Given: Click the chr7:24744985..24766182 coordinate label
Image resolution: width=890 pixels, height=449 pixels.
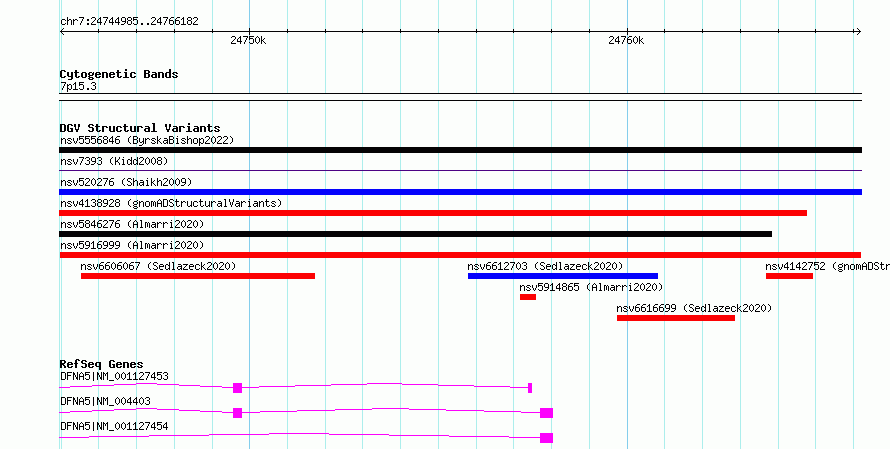Looking at the screenshot, I should click(129, 22).
